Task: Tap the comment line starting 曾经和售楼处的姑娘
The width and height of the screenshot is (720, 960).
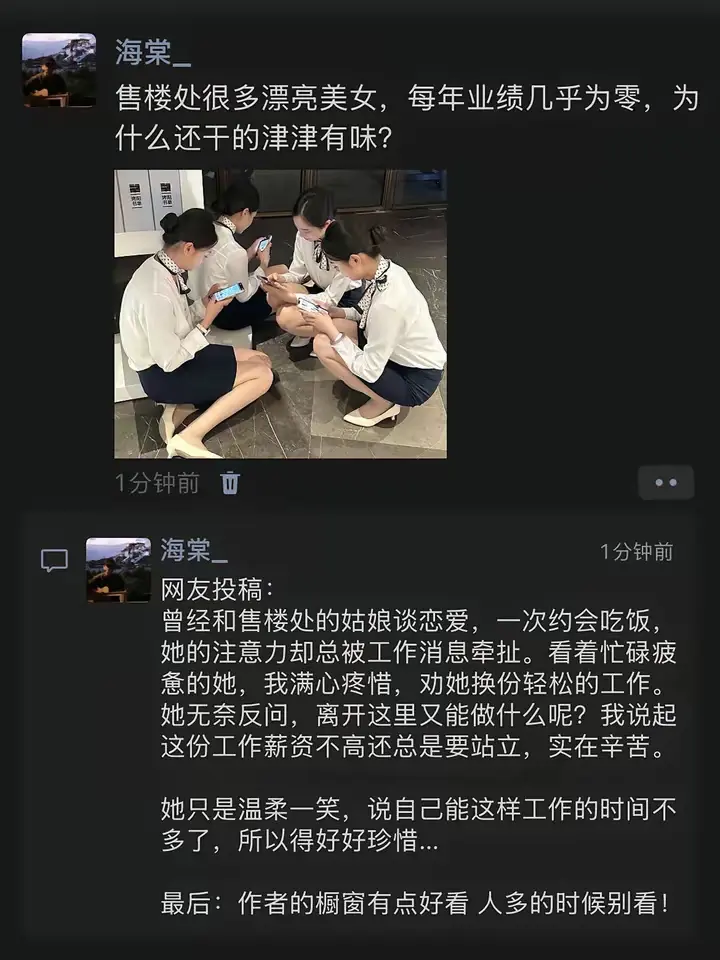Action: tap(412, 621)
